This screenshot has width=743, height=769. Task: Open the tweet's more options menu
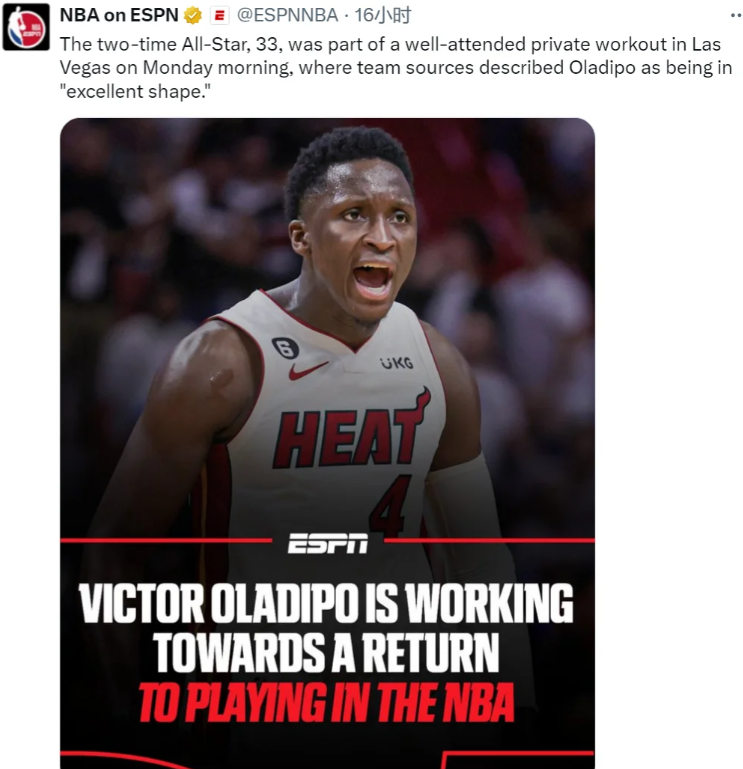click(736, 15)
